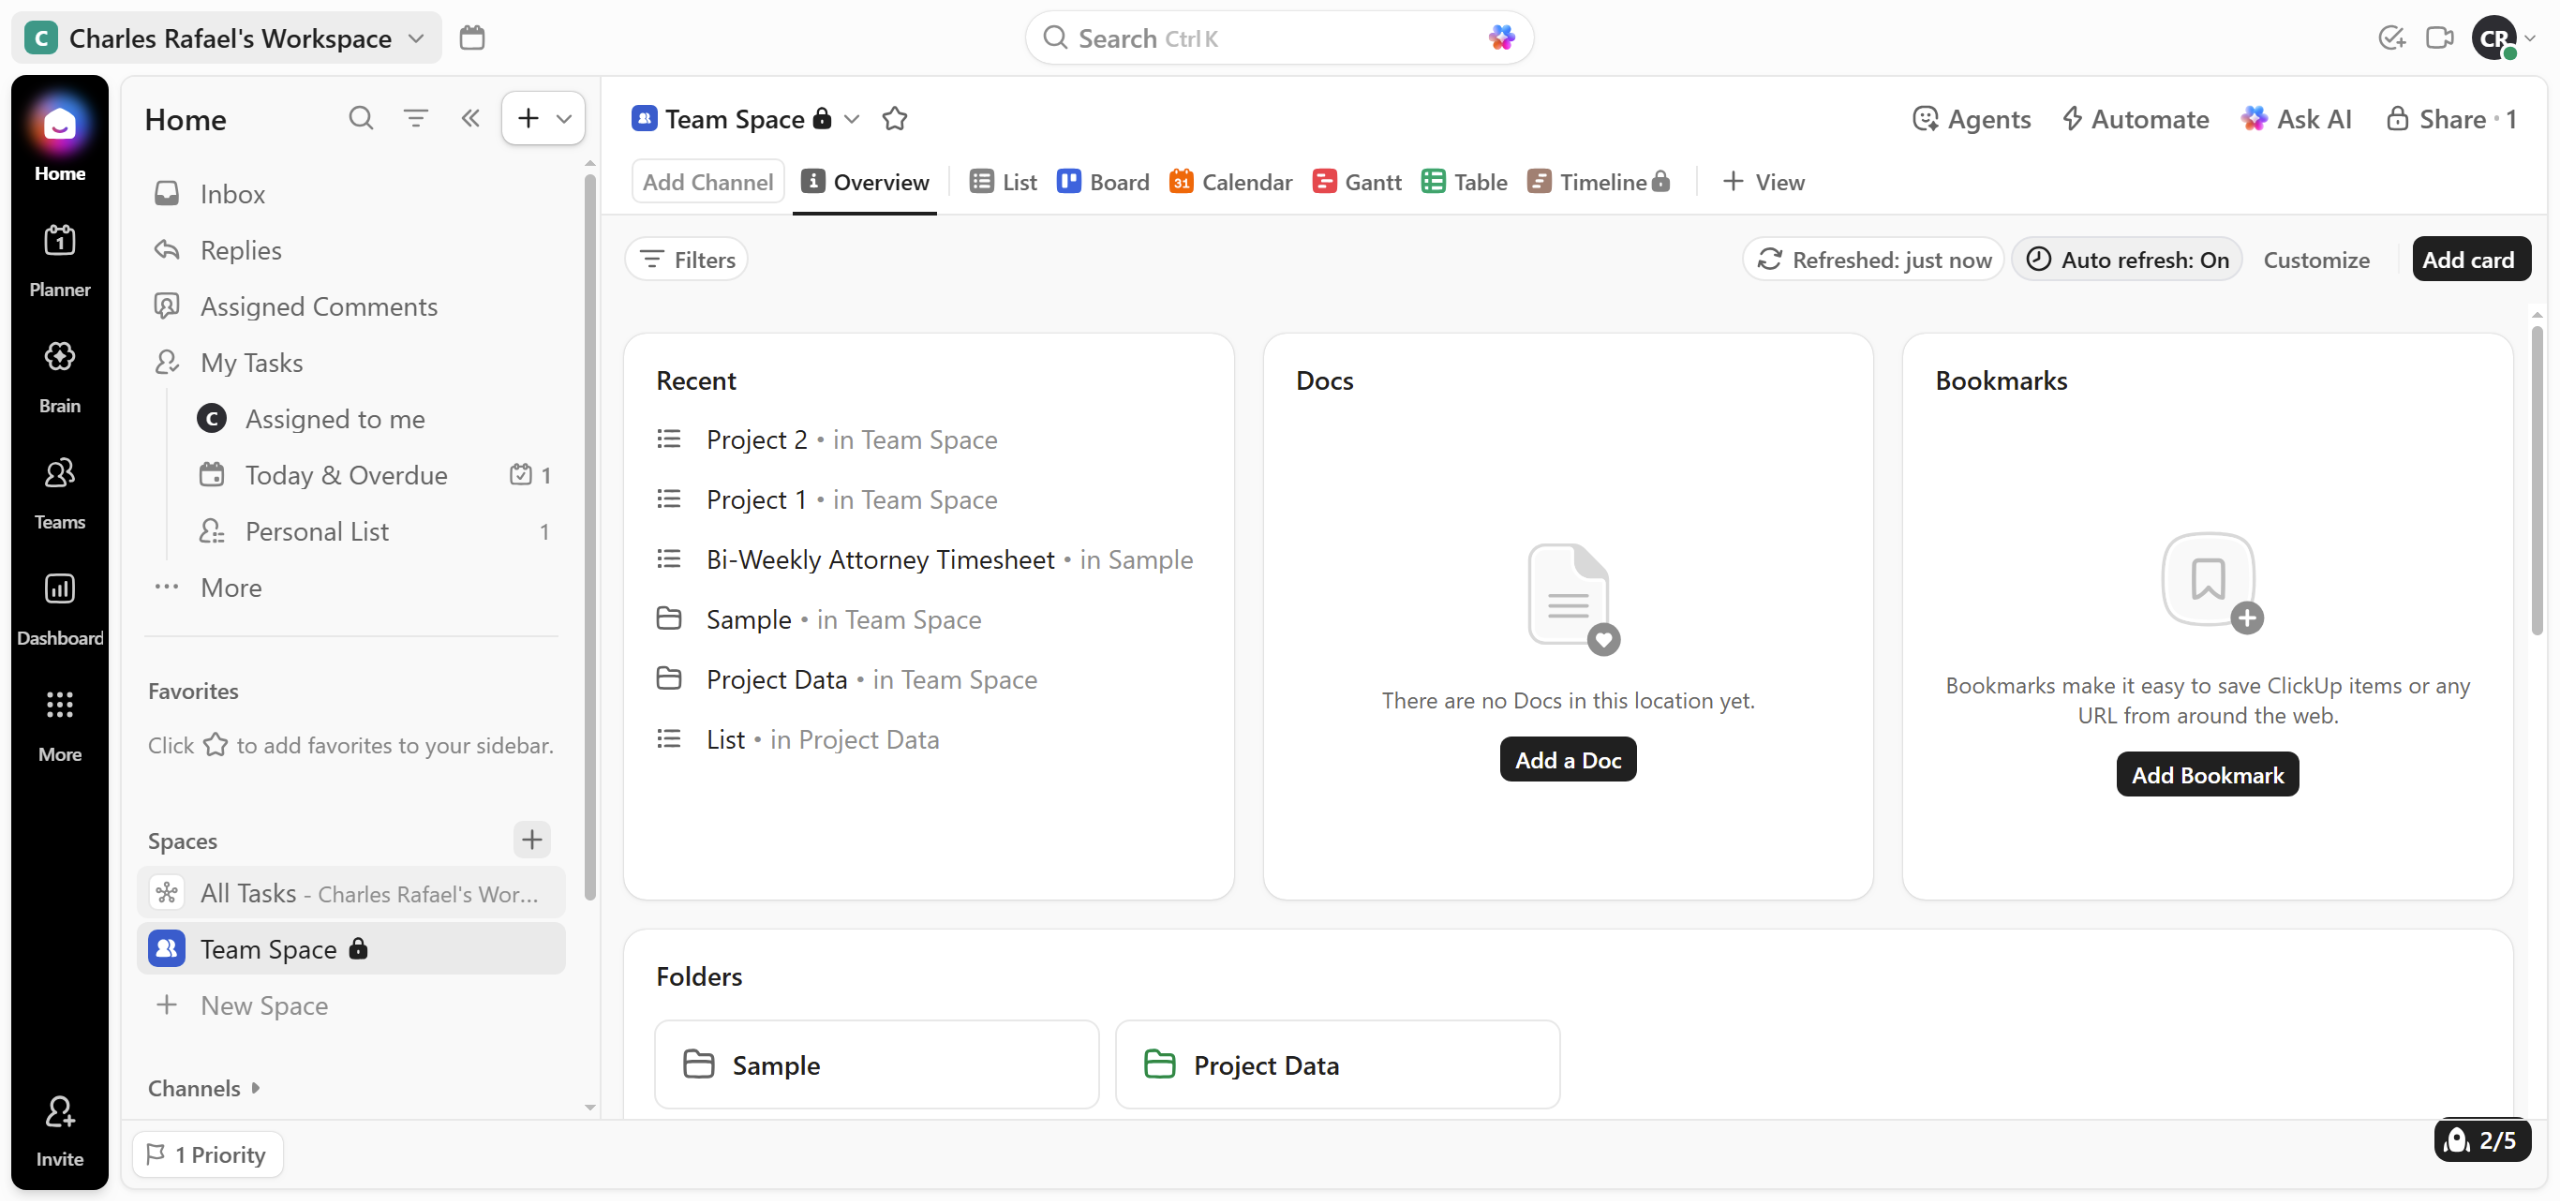The width and height of the screenshot is (2560, 1201).
Task: Star the favorites icon in sidebar hint
Action: [x=215, y=745]
